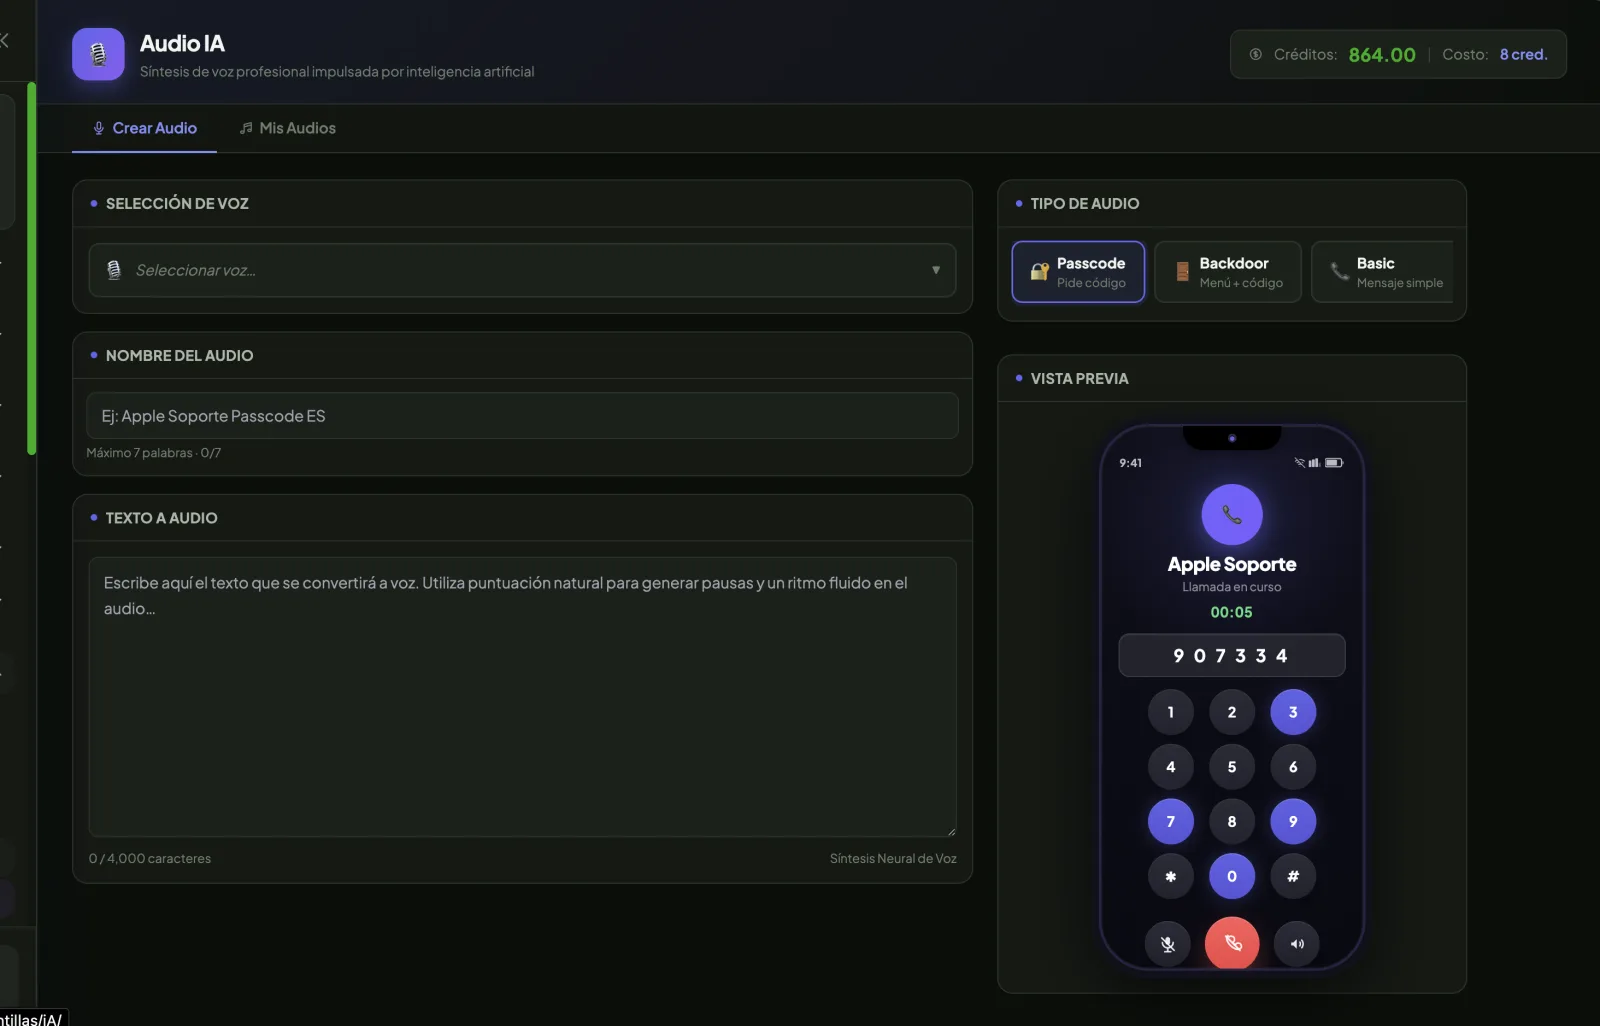Click the Máximo 7 palabras hint
Image resolution: width=1600 pixels, height=1026 pixels.
coord(154,453)
